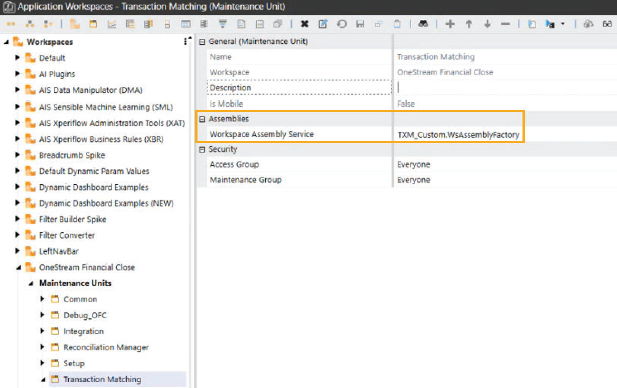The width and height of the screenshot is (617, 388).
Task: Click the binoculars Search icon
Action: coord(423,24)
